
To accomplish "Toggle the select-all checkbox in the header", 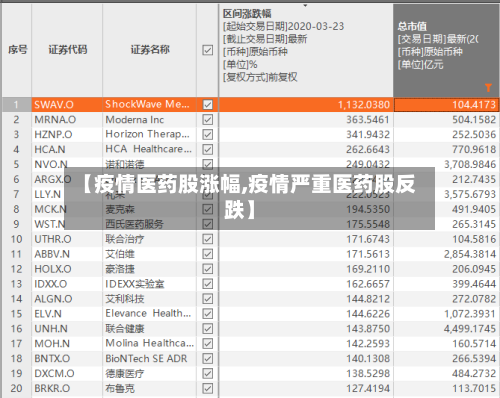I will click(x=208, y=50).
